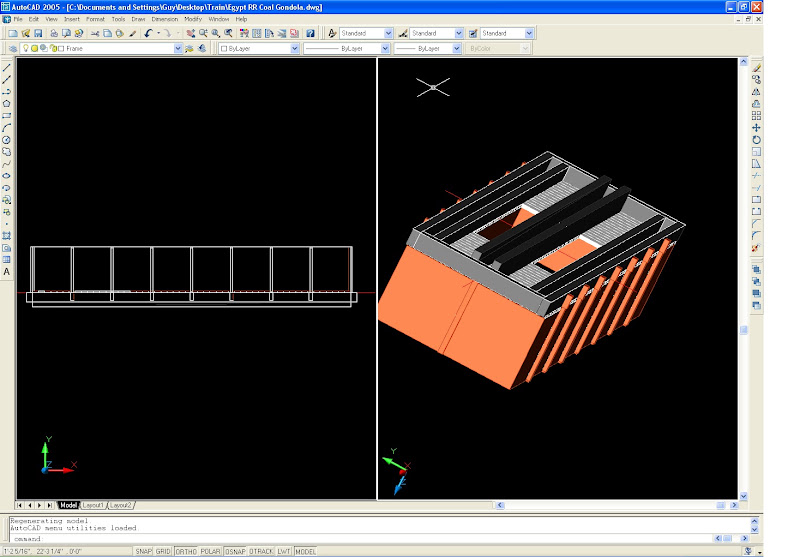Open the File menu
Viewport: 800px width, 557px height.
(x=18, y=19)
